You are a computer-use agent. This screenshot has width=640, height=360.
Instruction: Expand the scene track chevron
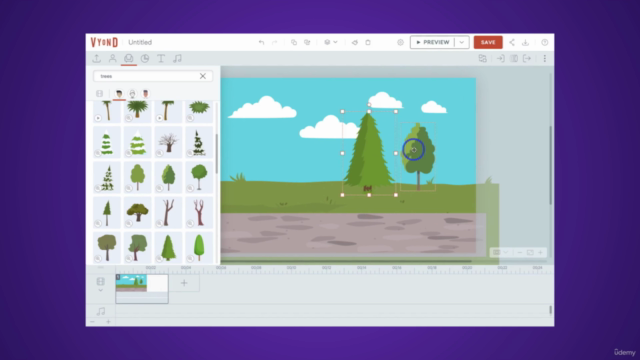[100, 290]
